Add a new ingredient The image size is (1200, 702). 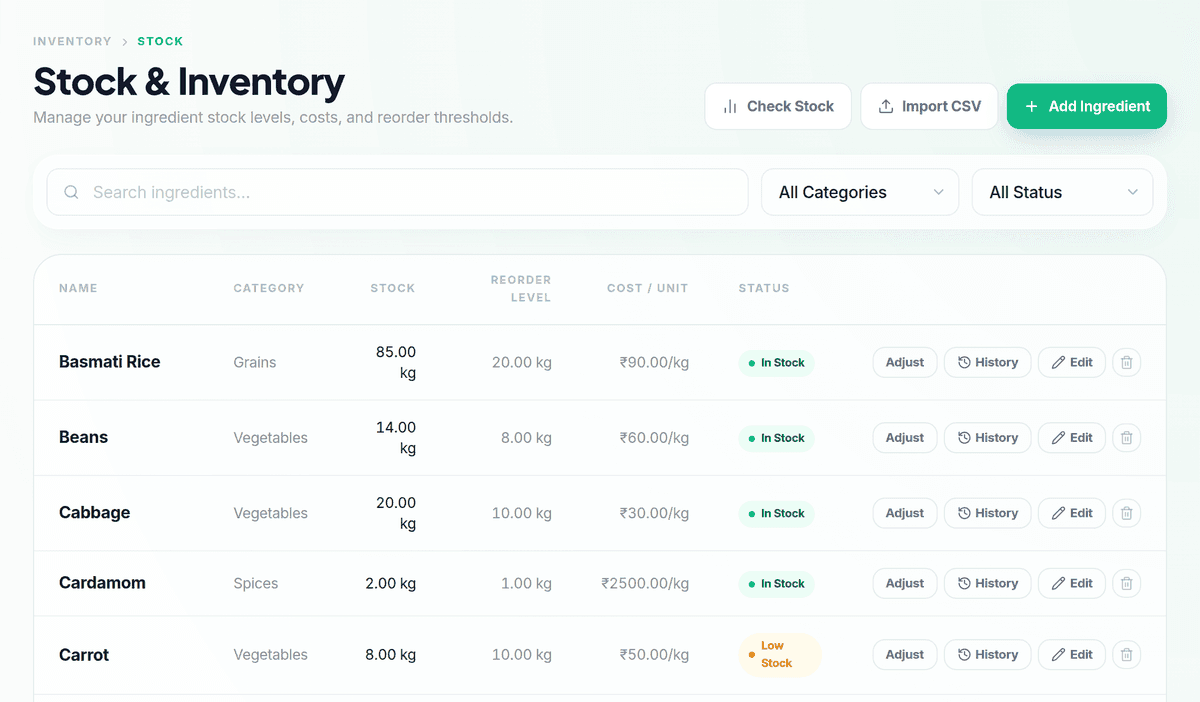pyautogui.click(x=1087, y=106)
